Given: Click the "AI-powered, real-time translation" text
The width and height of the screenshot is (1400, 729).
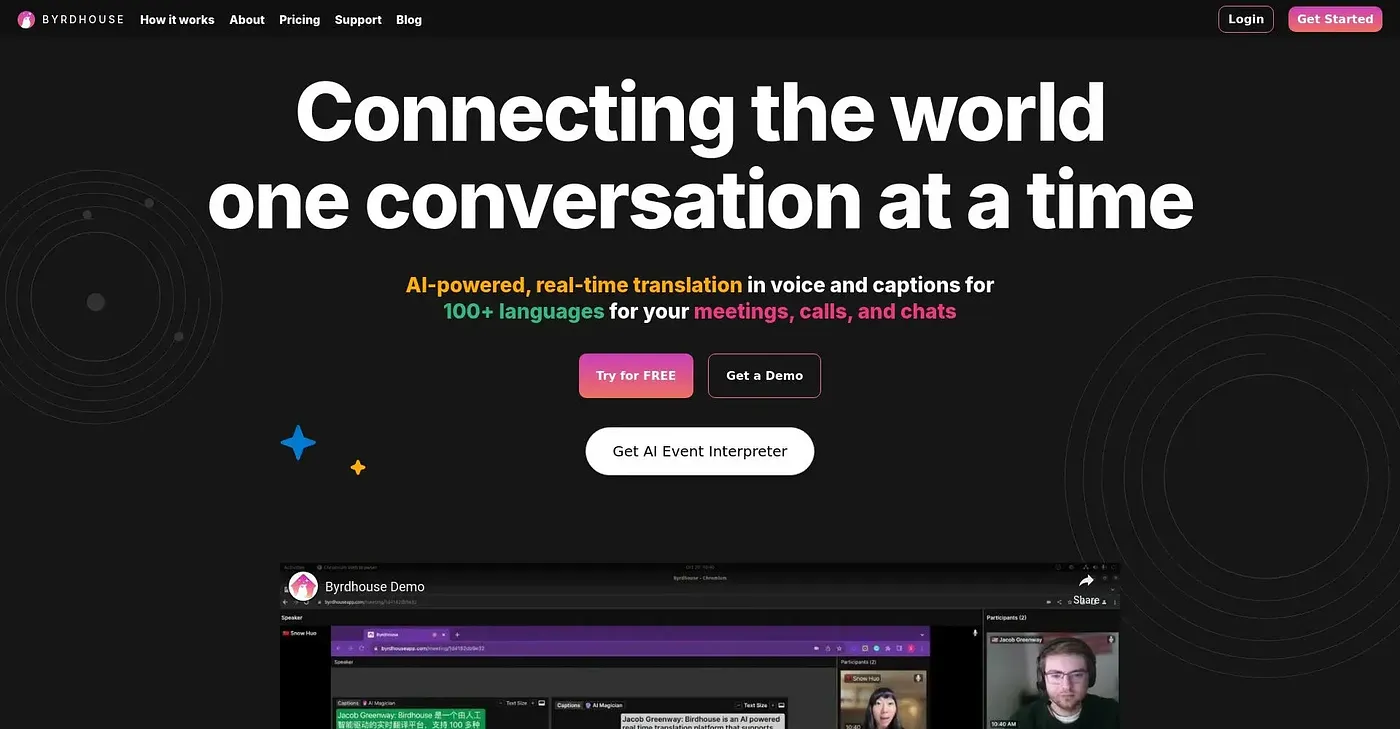Looking at the screenshot, I should pyautogui.click(x=574, y=285).
